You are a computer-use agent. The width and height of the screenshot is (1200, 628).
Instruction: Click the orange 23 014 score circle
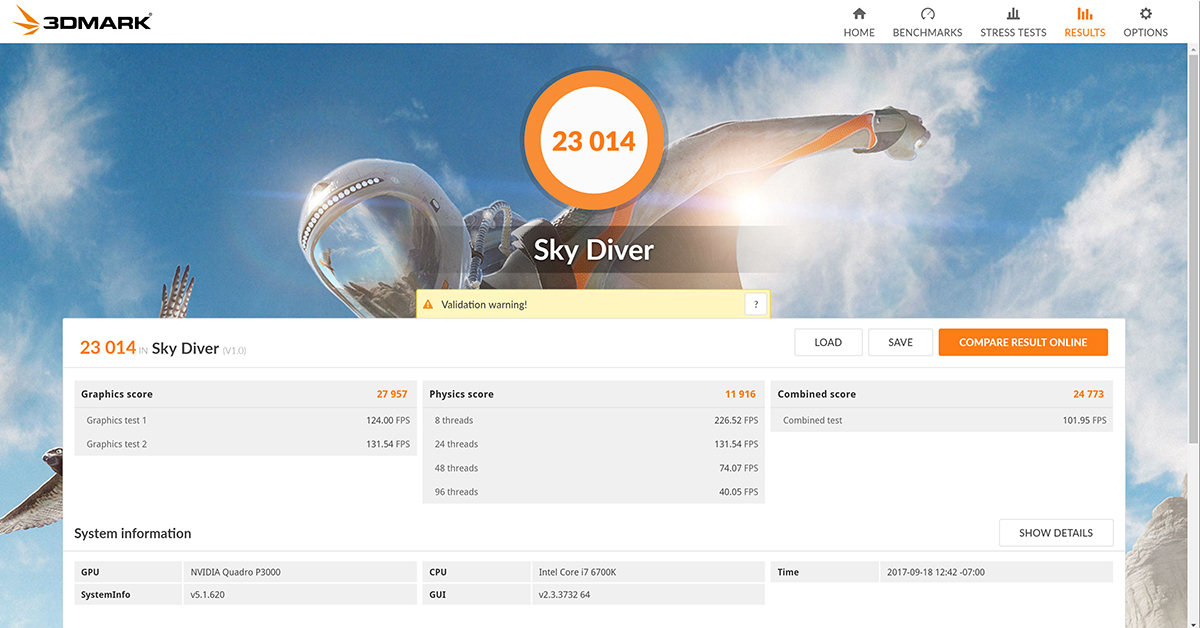pyautogui.click(x=594, y=141)
